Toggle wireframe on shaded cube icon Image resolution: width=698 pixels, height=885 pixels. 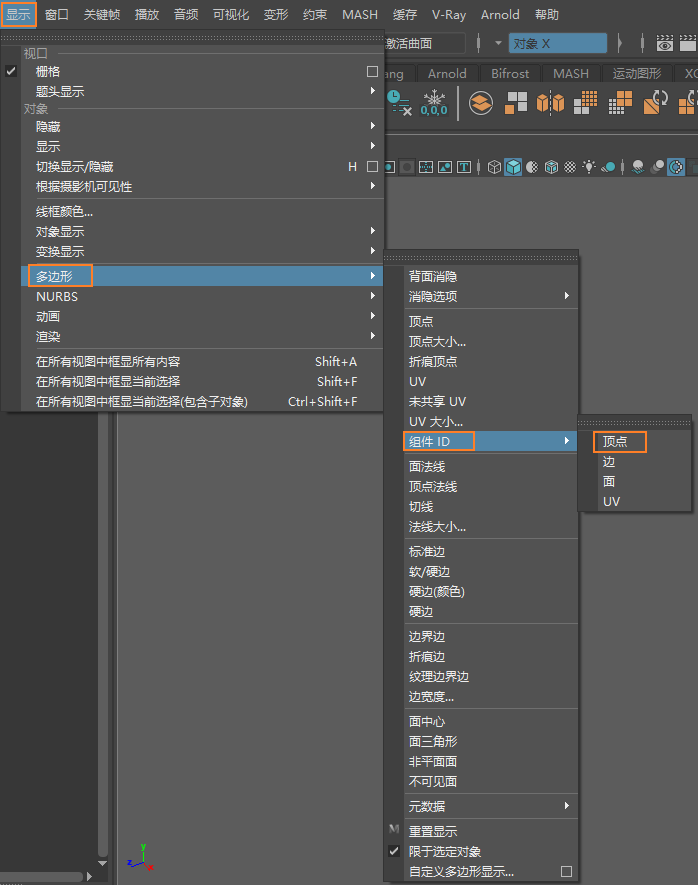[551, 167]
